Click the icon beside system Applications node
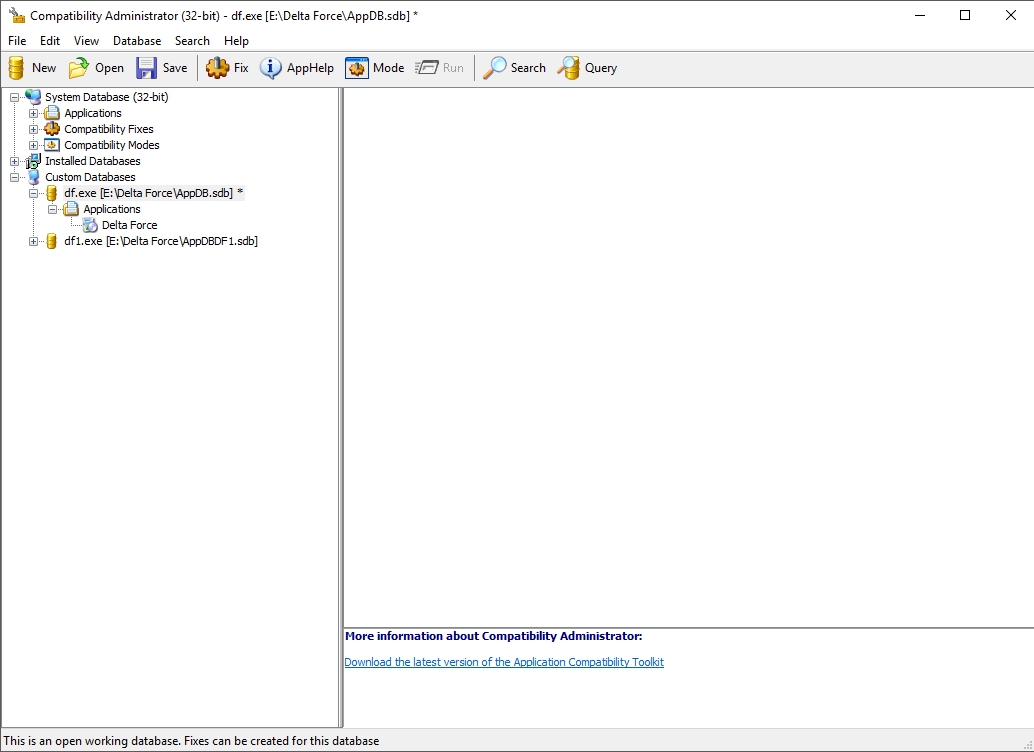 pyautogui.click(x=52, y=113)
